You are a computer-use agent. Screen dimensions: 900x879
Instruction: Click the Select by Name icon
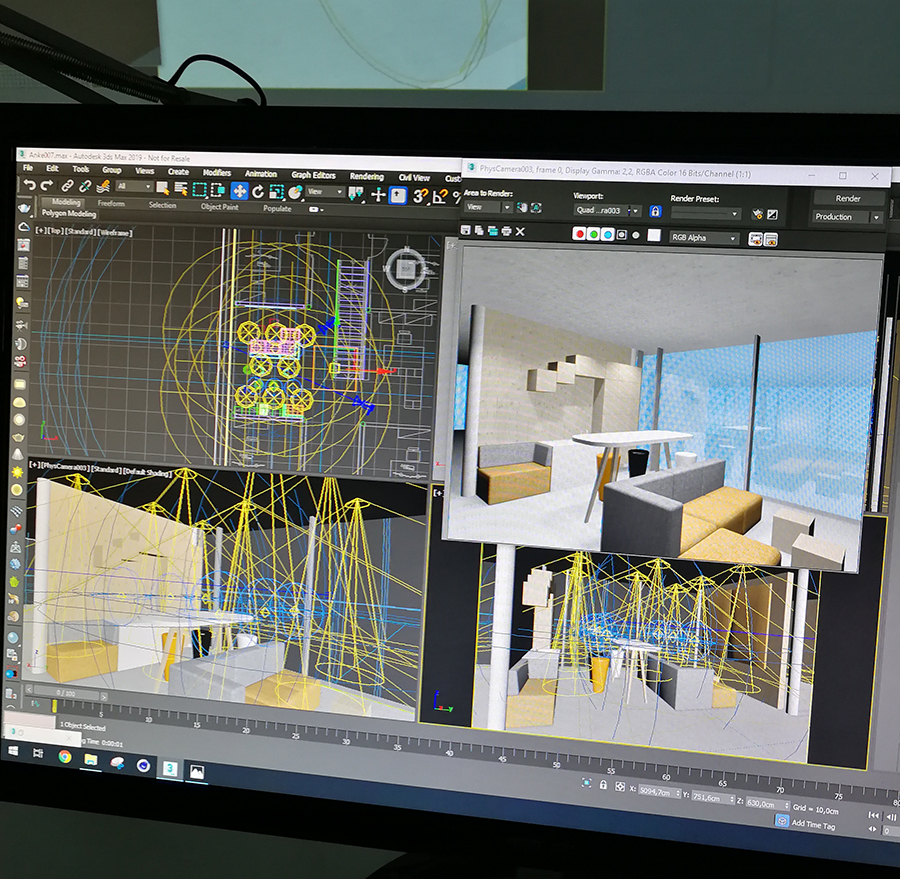[x=181, y=188]
